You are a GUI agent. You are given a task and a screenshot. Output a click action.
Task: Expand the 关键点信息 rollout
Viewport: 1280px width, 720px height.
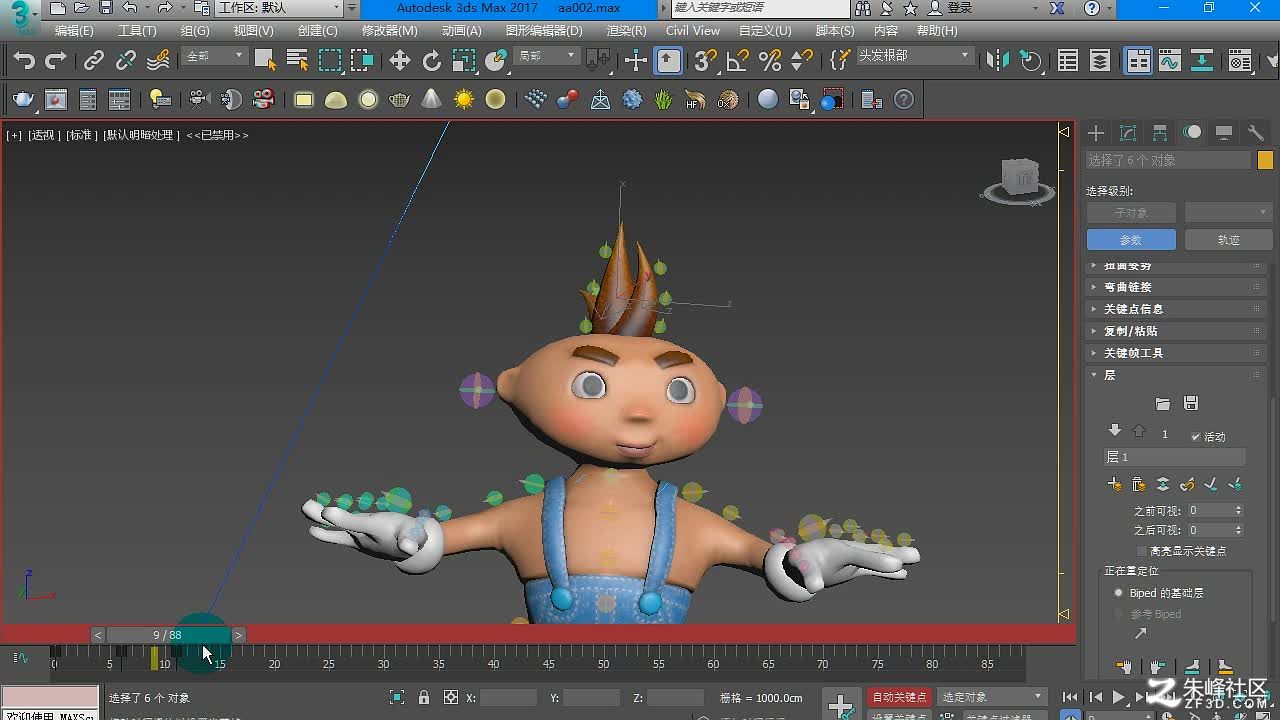pyautogui.click(x=1175, y=309)
